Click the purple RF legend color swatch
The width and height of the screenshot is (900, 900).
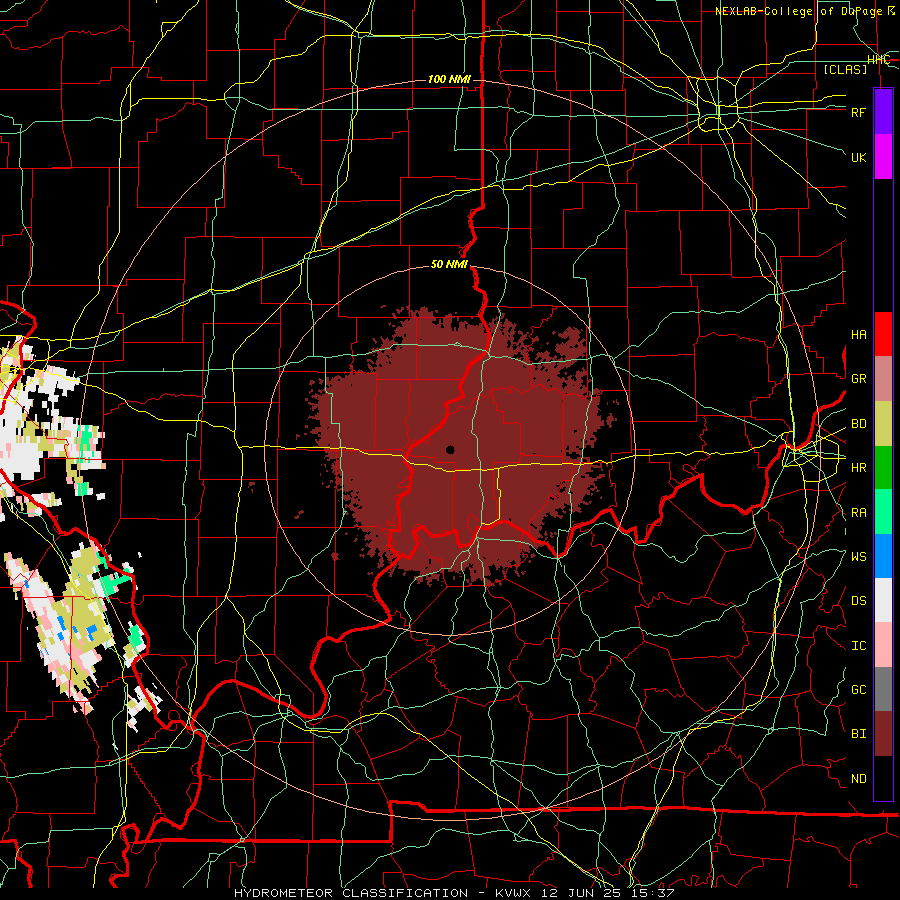(883, 112)
